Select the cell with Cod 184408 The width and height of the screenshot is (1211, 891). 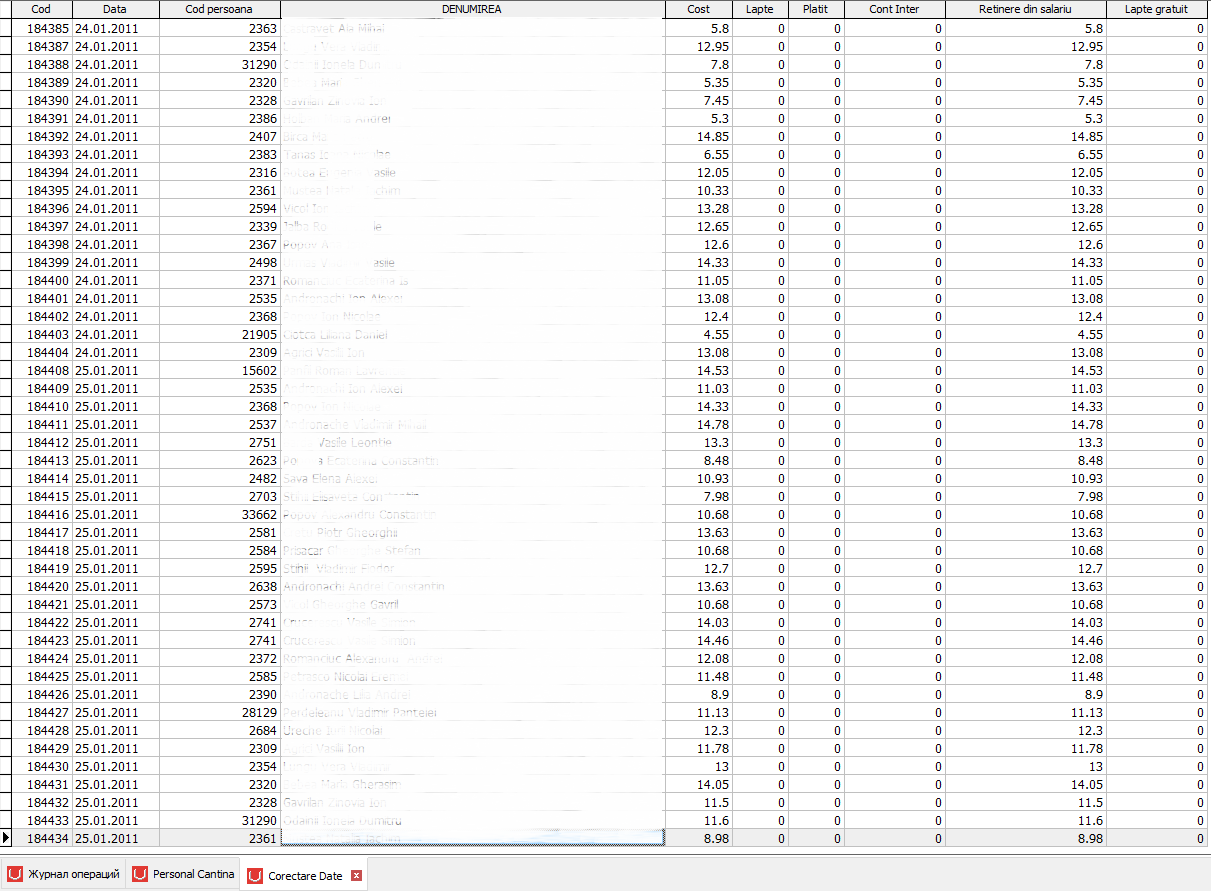(x=41, y=371)
